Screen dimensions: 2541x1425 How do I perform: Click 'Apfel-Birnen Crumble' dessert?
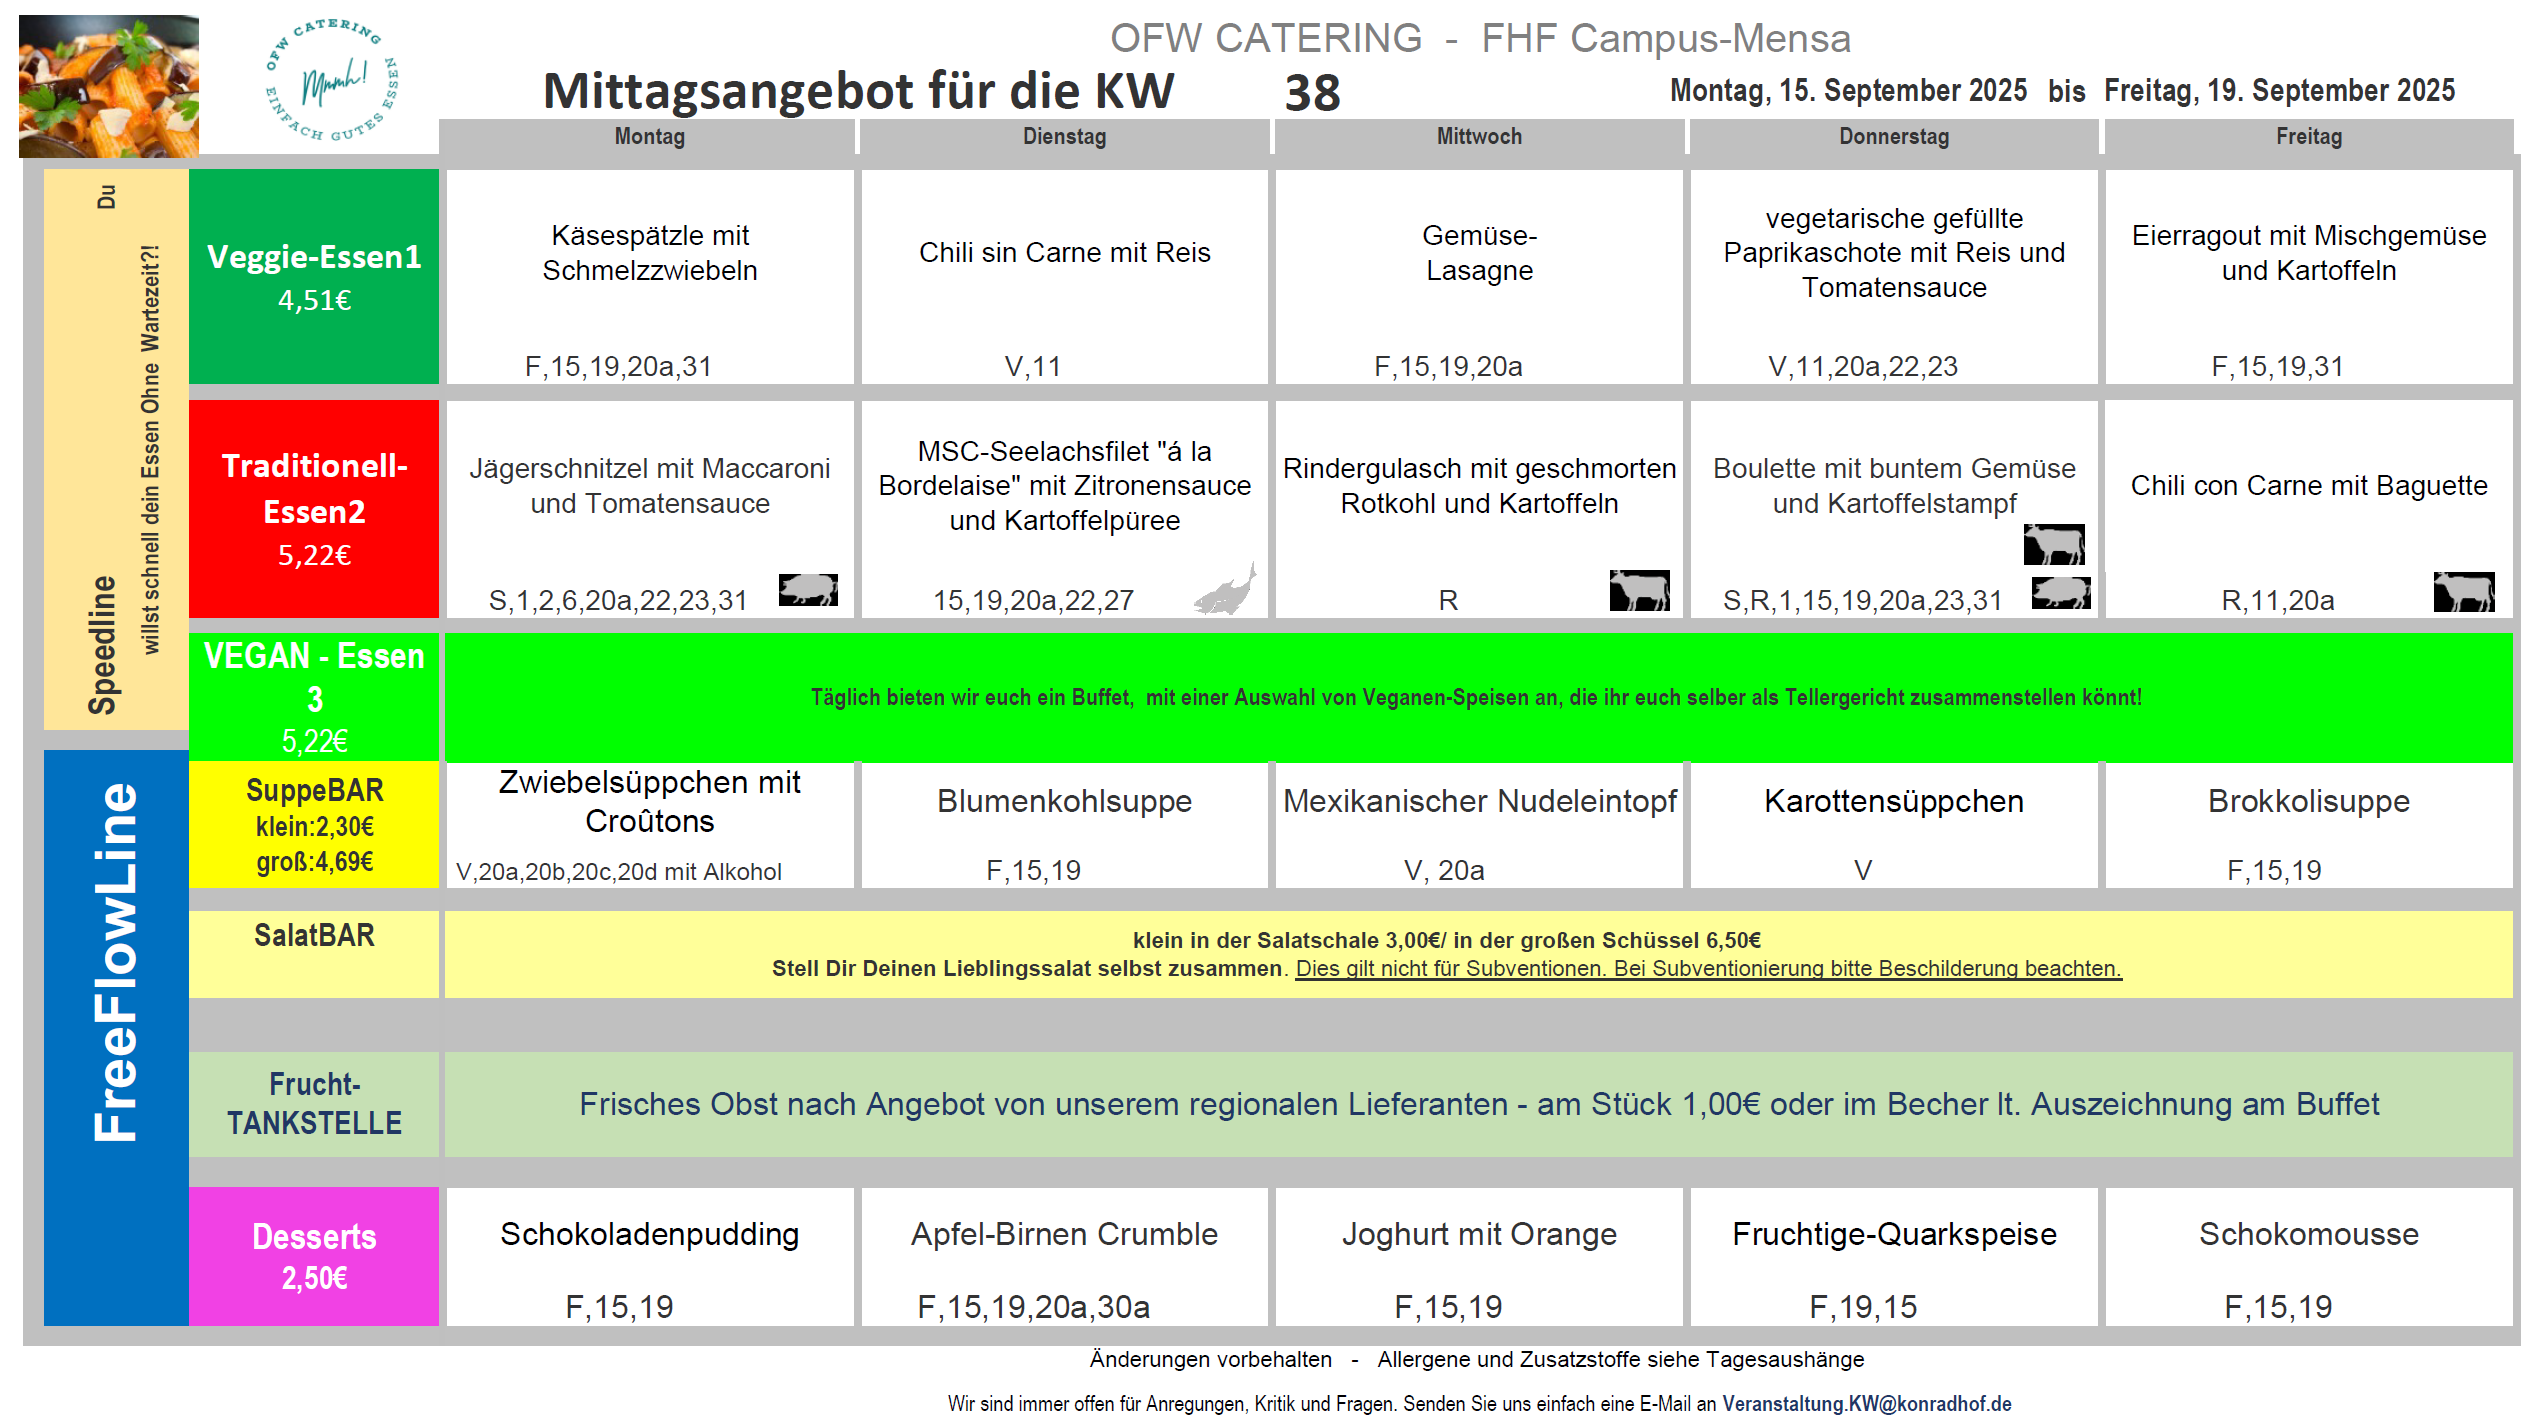[1064, 1234]
